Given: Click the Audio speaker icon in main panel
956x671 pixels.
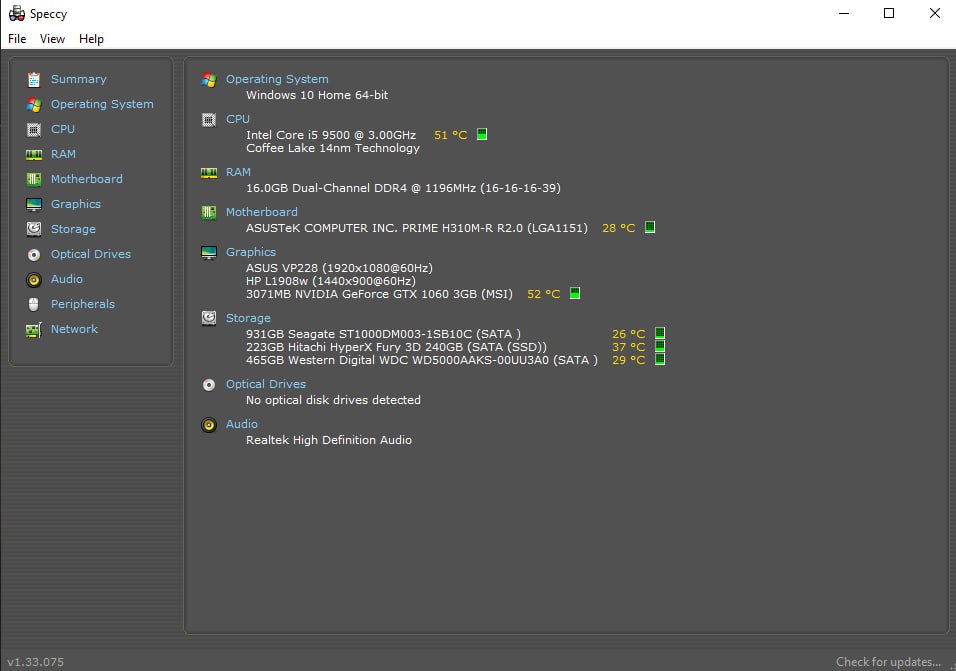Looking at the screenshot, I should (209, 425).
